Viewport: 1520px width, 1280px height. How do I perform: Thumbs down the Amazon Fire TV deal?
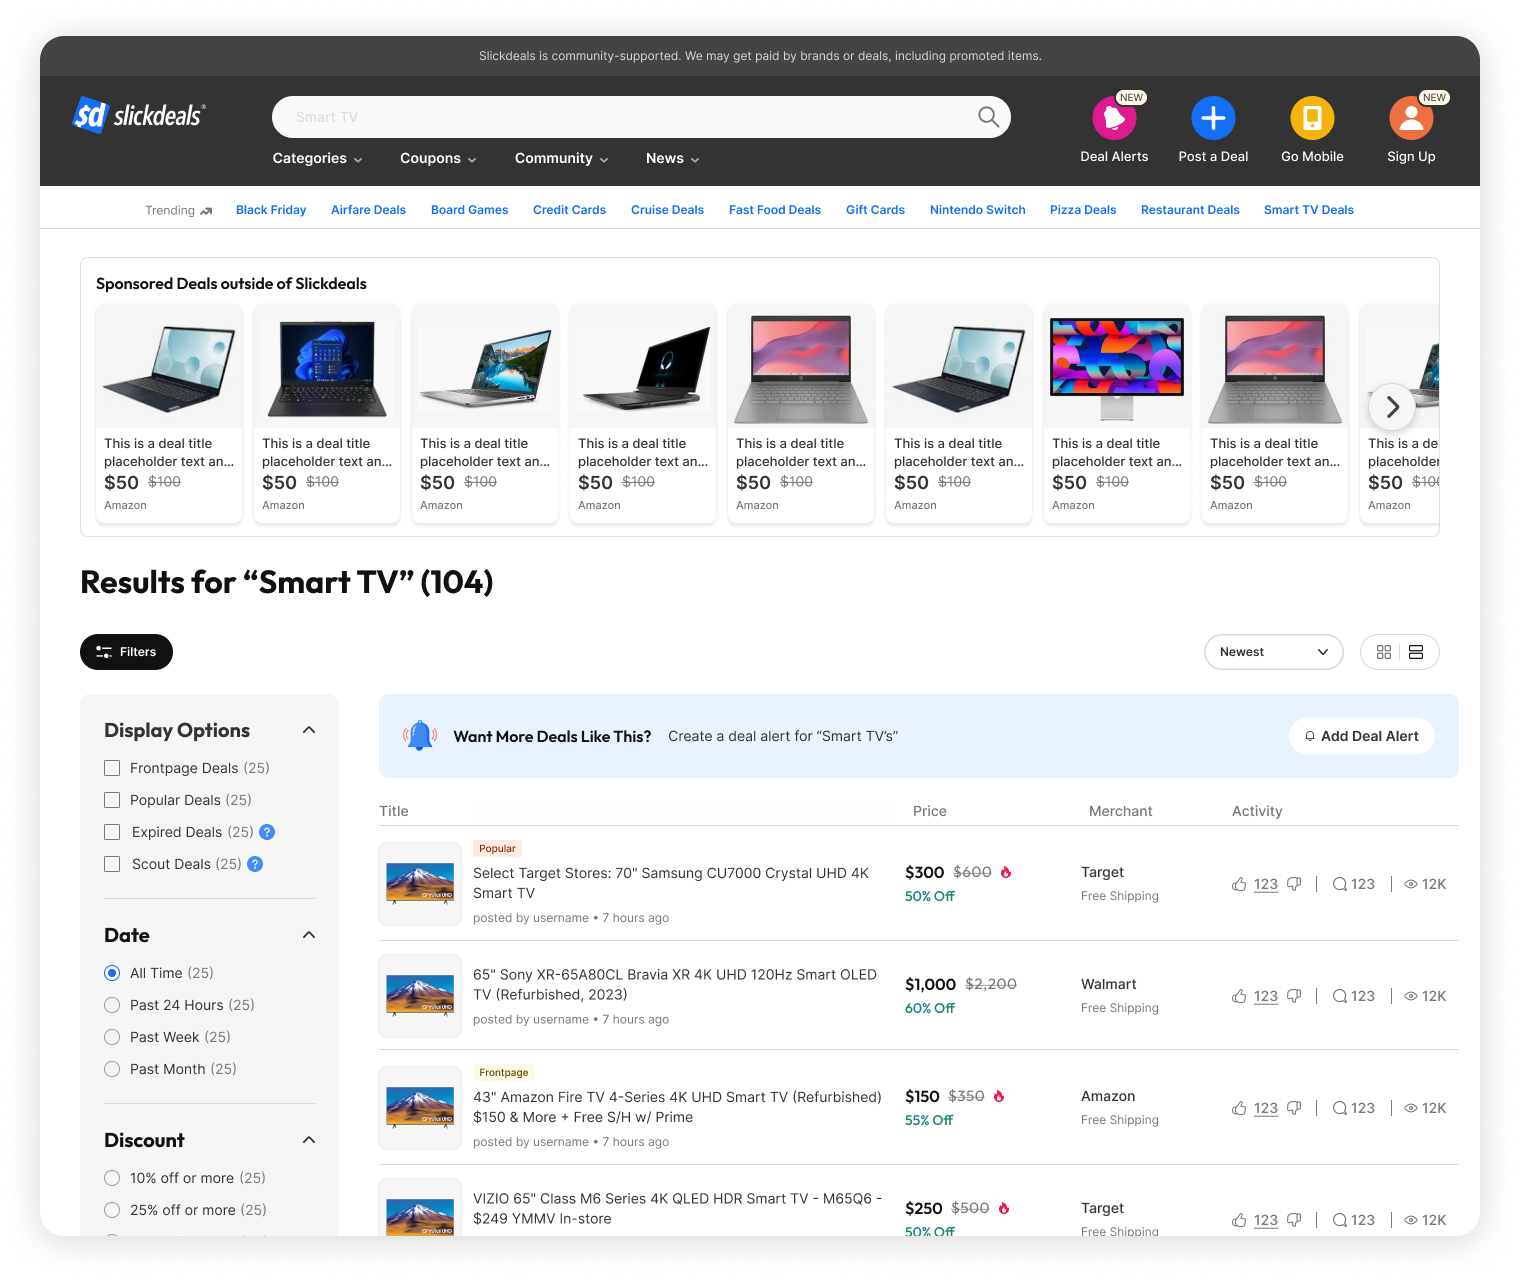1294,1108
